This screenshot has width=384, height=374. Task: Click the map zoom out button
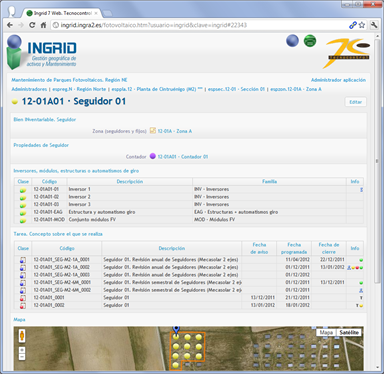point(22,357)
